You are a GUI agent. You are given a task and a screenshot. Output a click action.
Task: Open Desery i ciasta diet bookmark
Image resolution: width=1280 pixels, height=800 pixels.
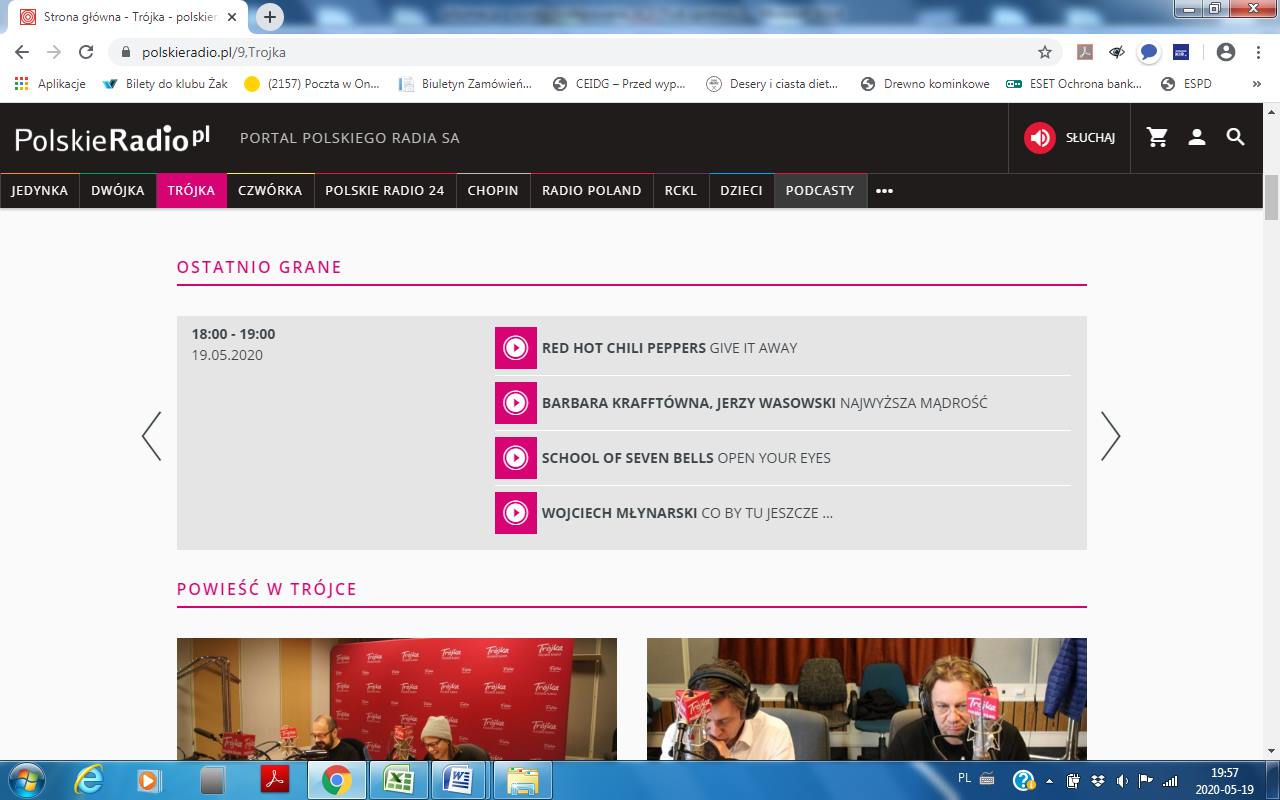click(773, 84)
